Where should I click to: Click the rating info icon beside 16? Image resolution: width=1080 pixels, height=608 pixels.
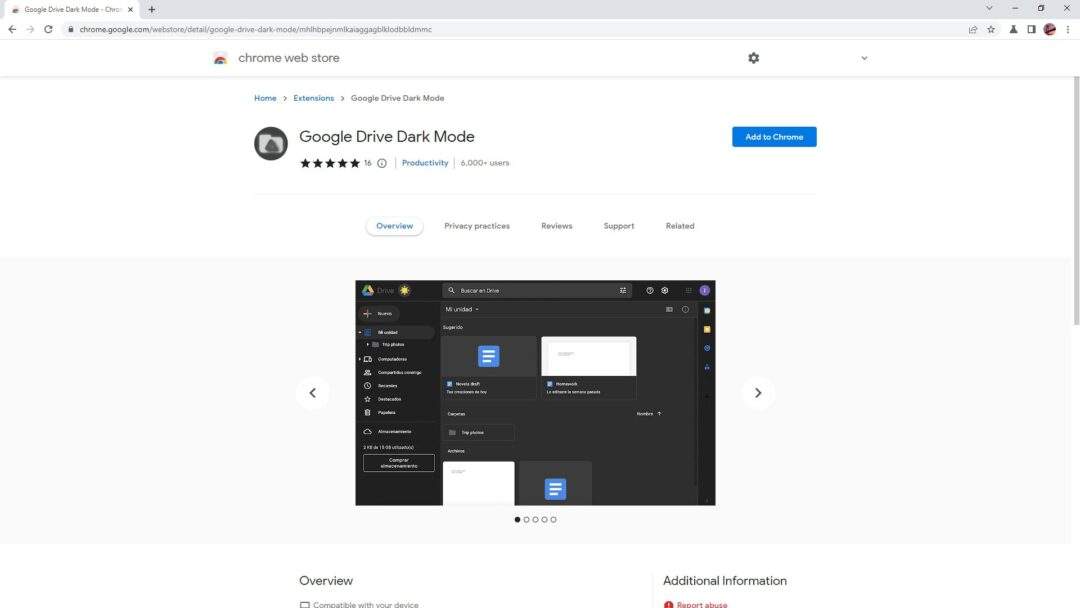tap(382, 163)
